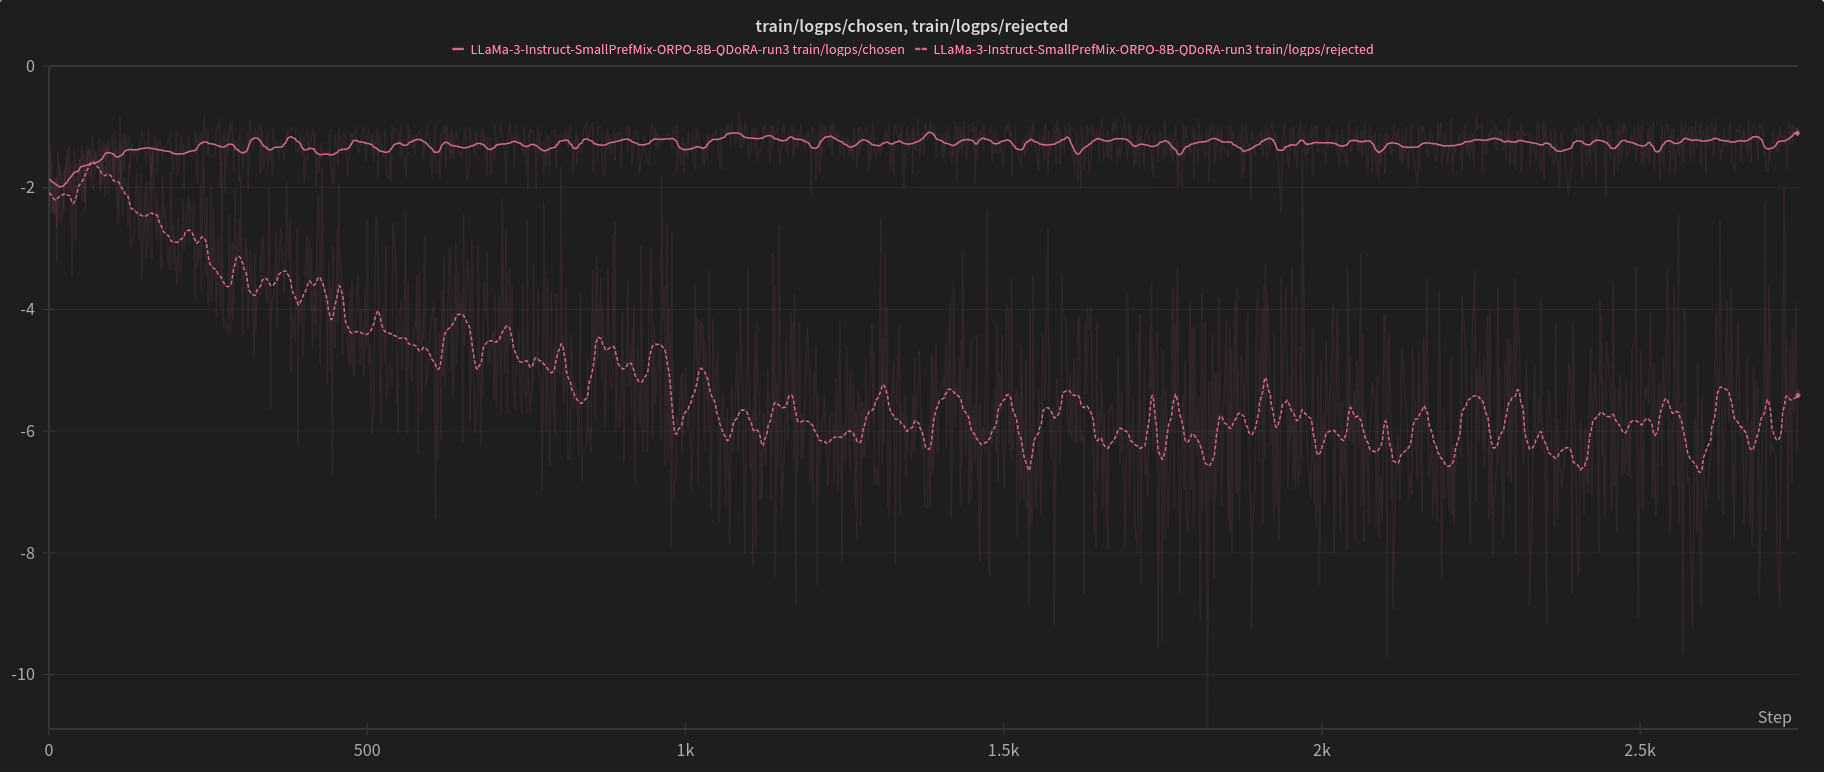Click the 2k step tick label
The width and height of the screenshot is (1824, 772).
pos(1321,750)
